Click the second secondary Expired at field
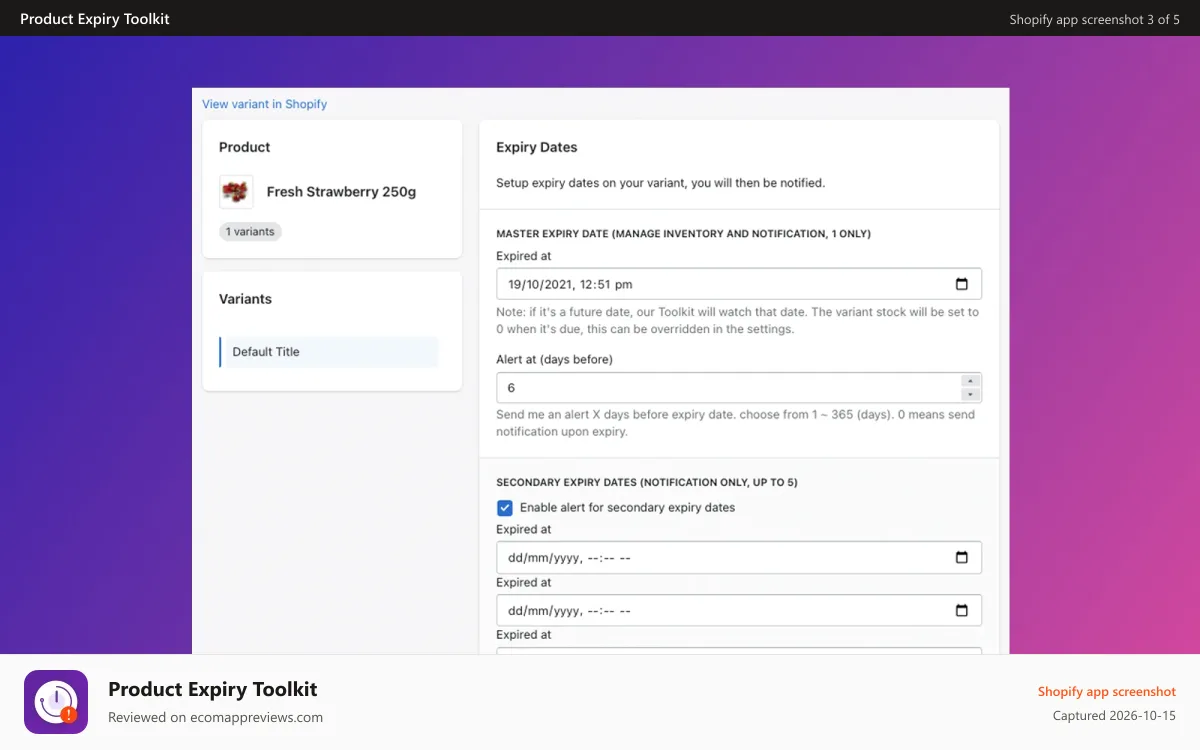 (739, 610)
